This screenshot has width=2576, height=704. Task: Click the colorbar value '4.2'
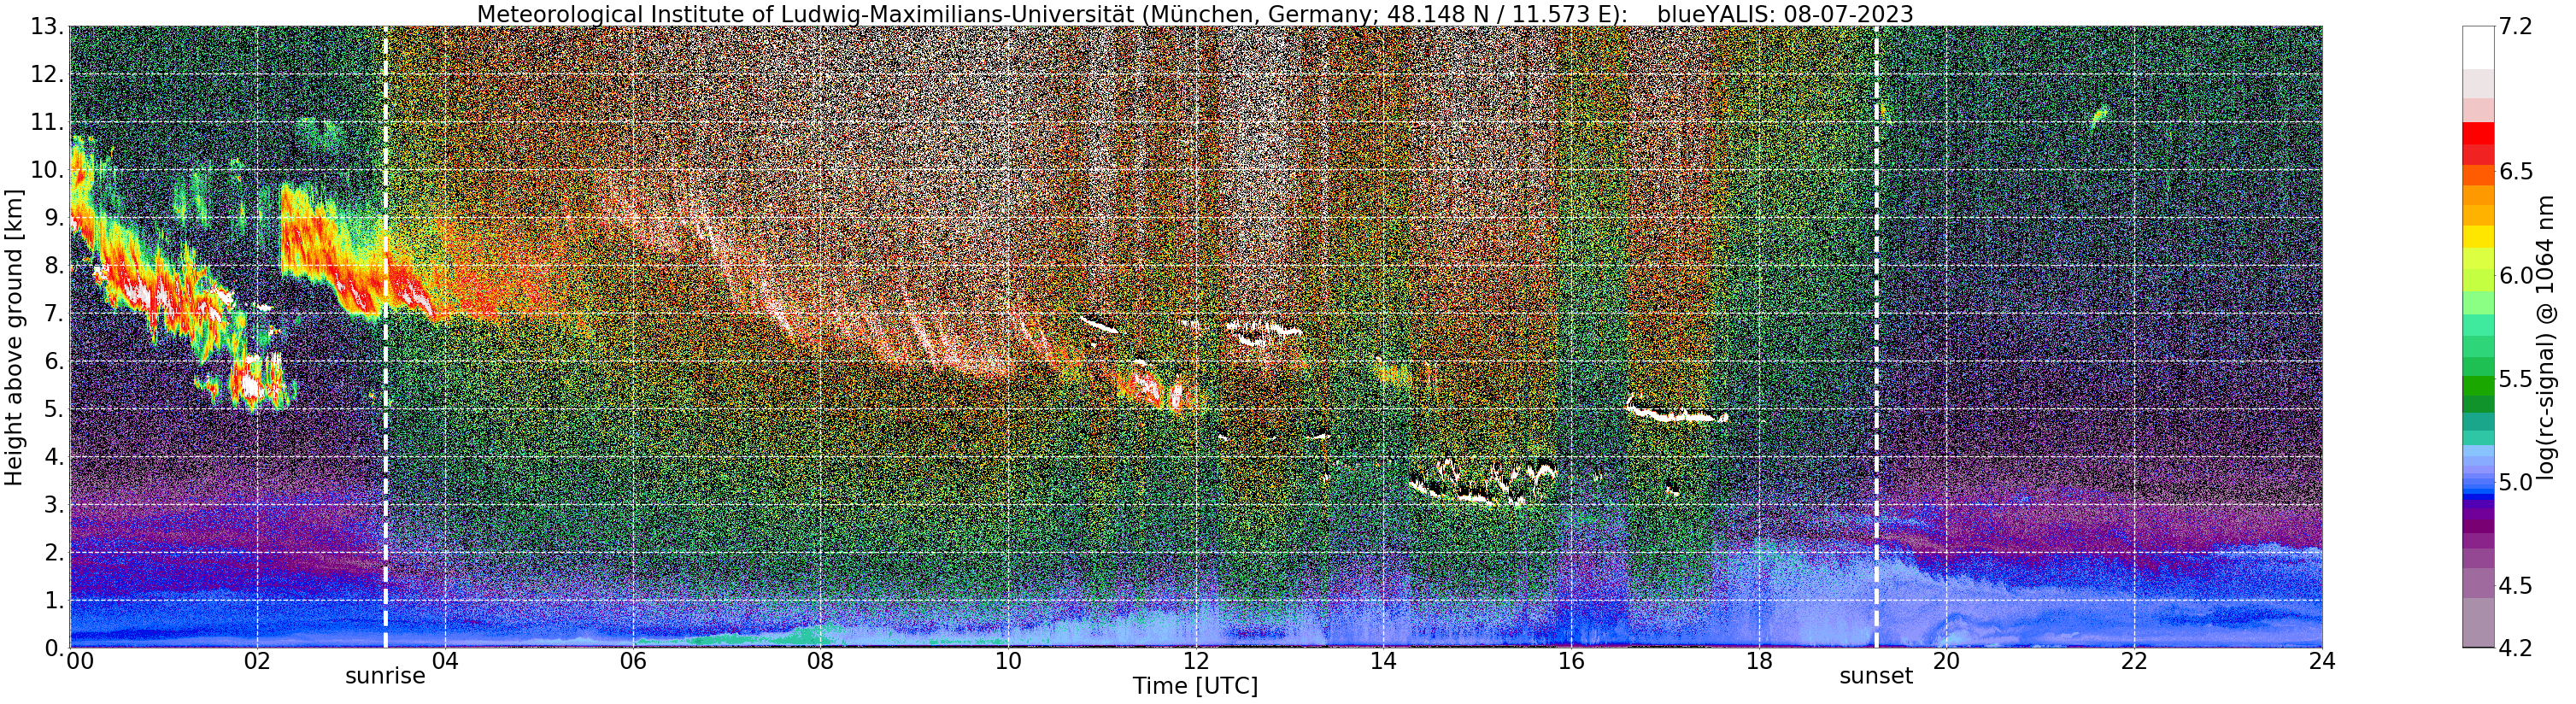pyautogui.click(x=2516, y=648)
